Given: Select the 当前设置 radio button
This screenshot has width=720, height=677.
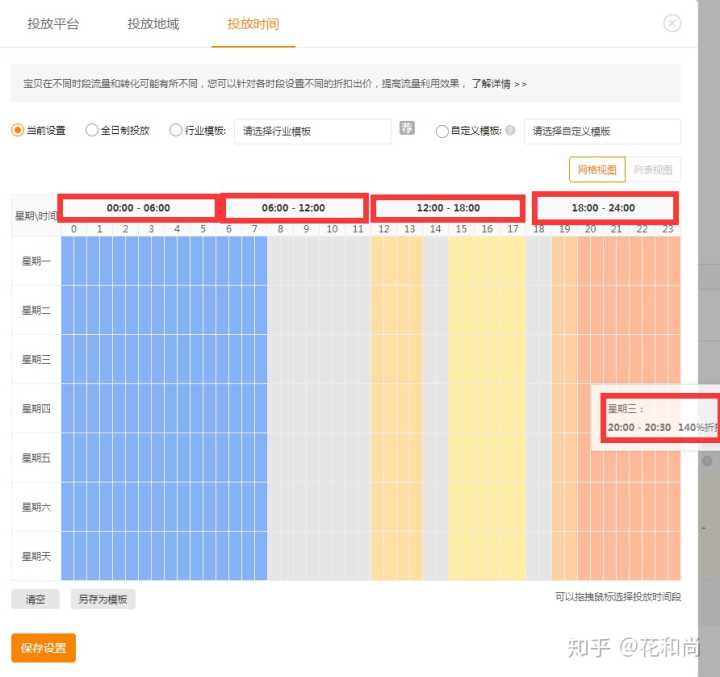Looking at the screenshot, I should [17, 130].
